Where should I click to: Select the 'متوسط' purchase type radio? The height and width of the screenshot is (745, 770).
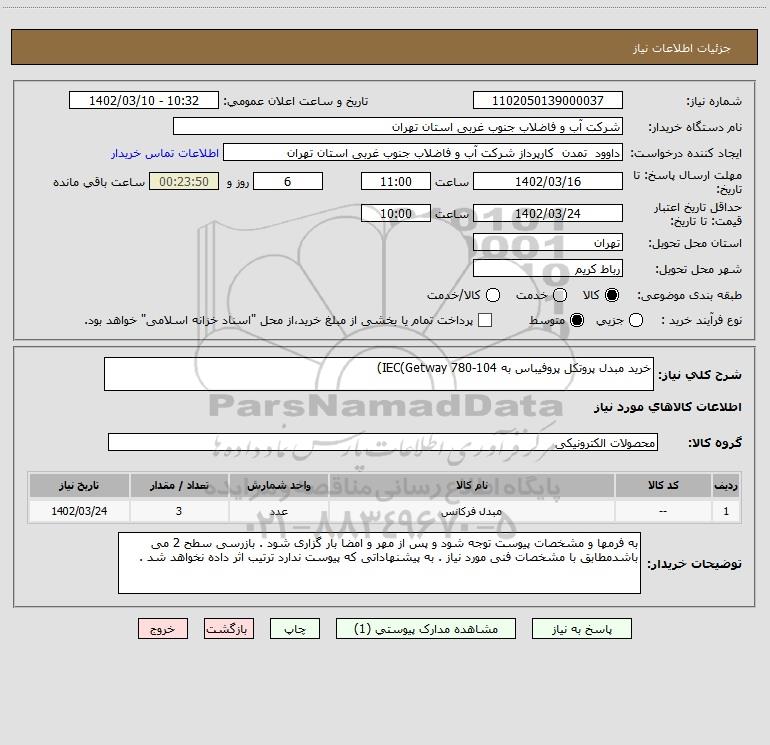(577, 320)
